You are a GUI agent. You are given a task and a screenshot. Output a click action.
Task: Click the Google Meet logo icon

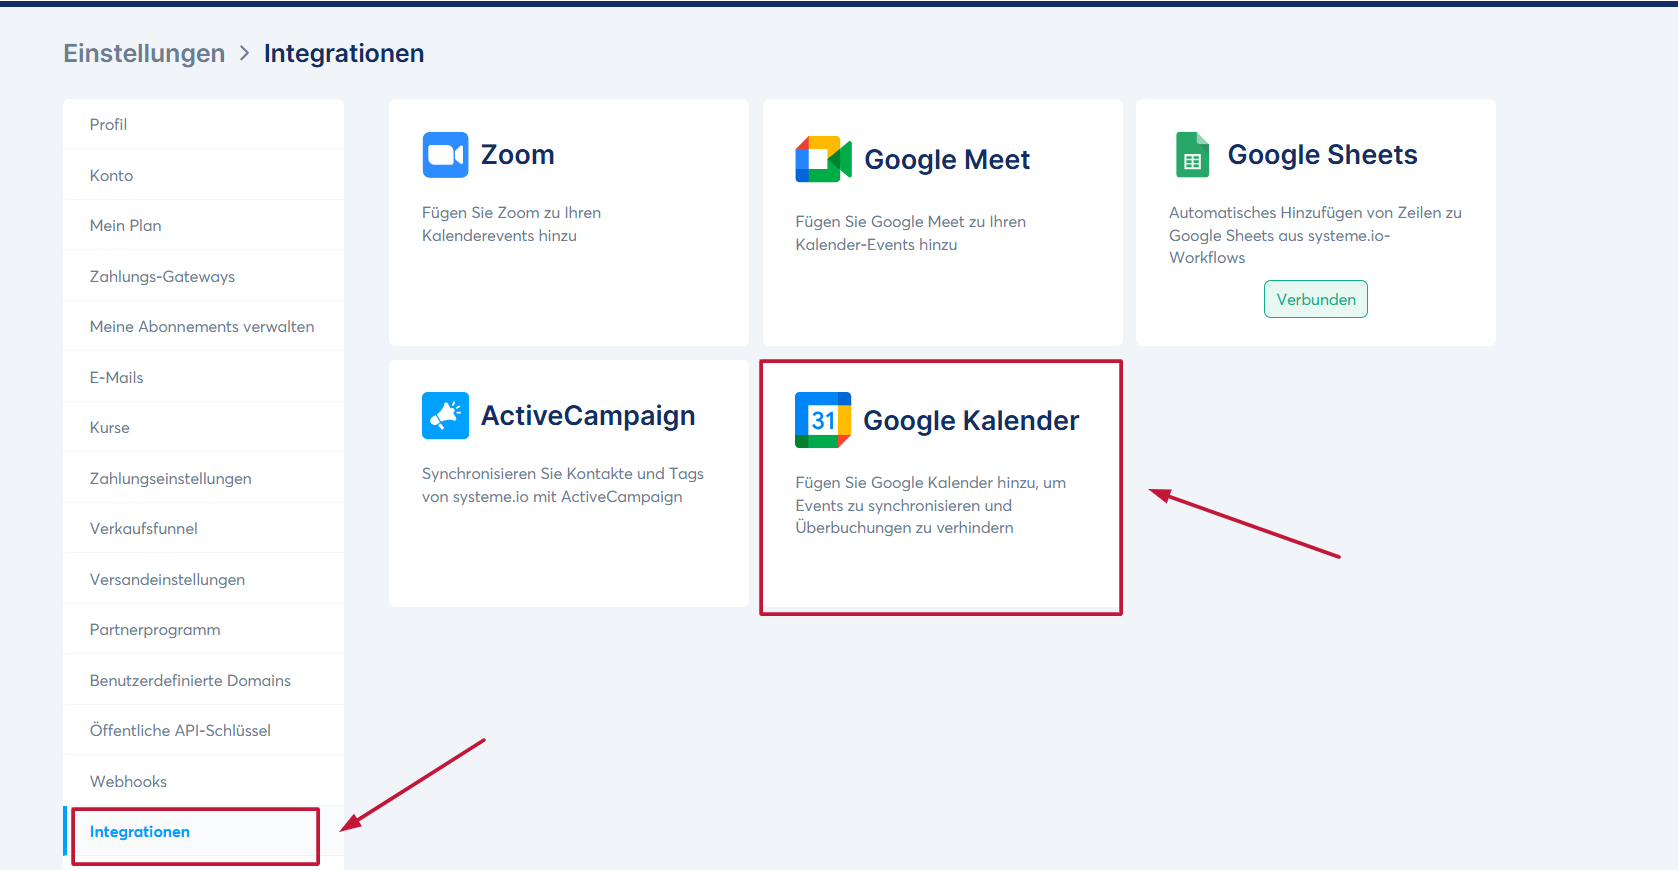click(823, 159)
